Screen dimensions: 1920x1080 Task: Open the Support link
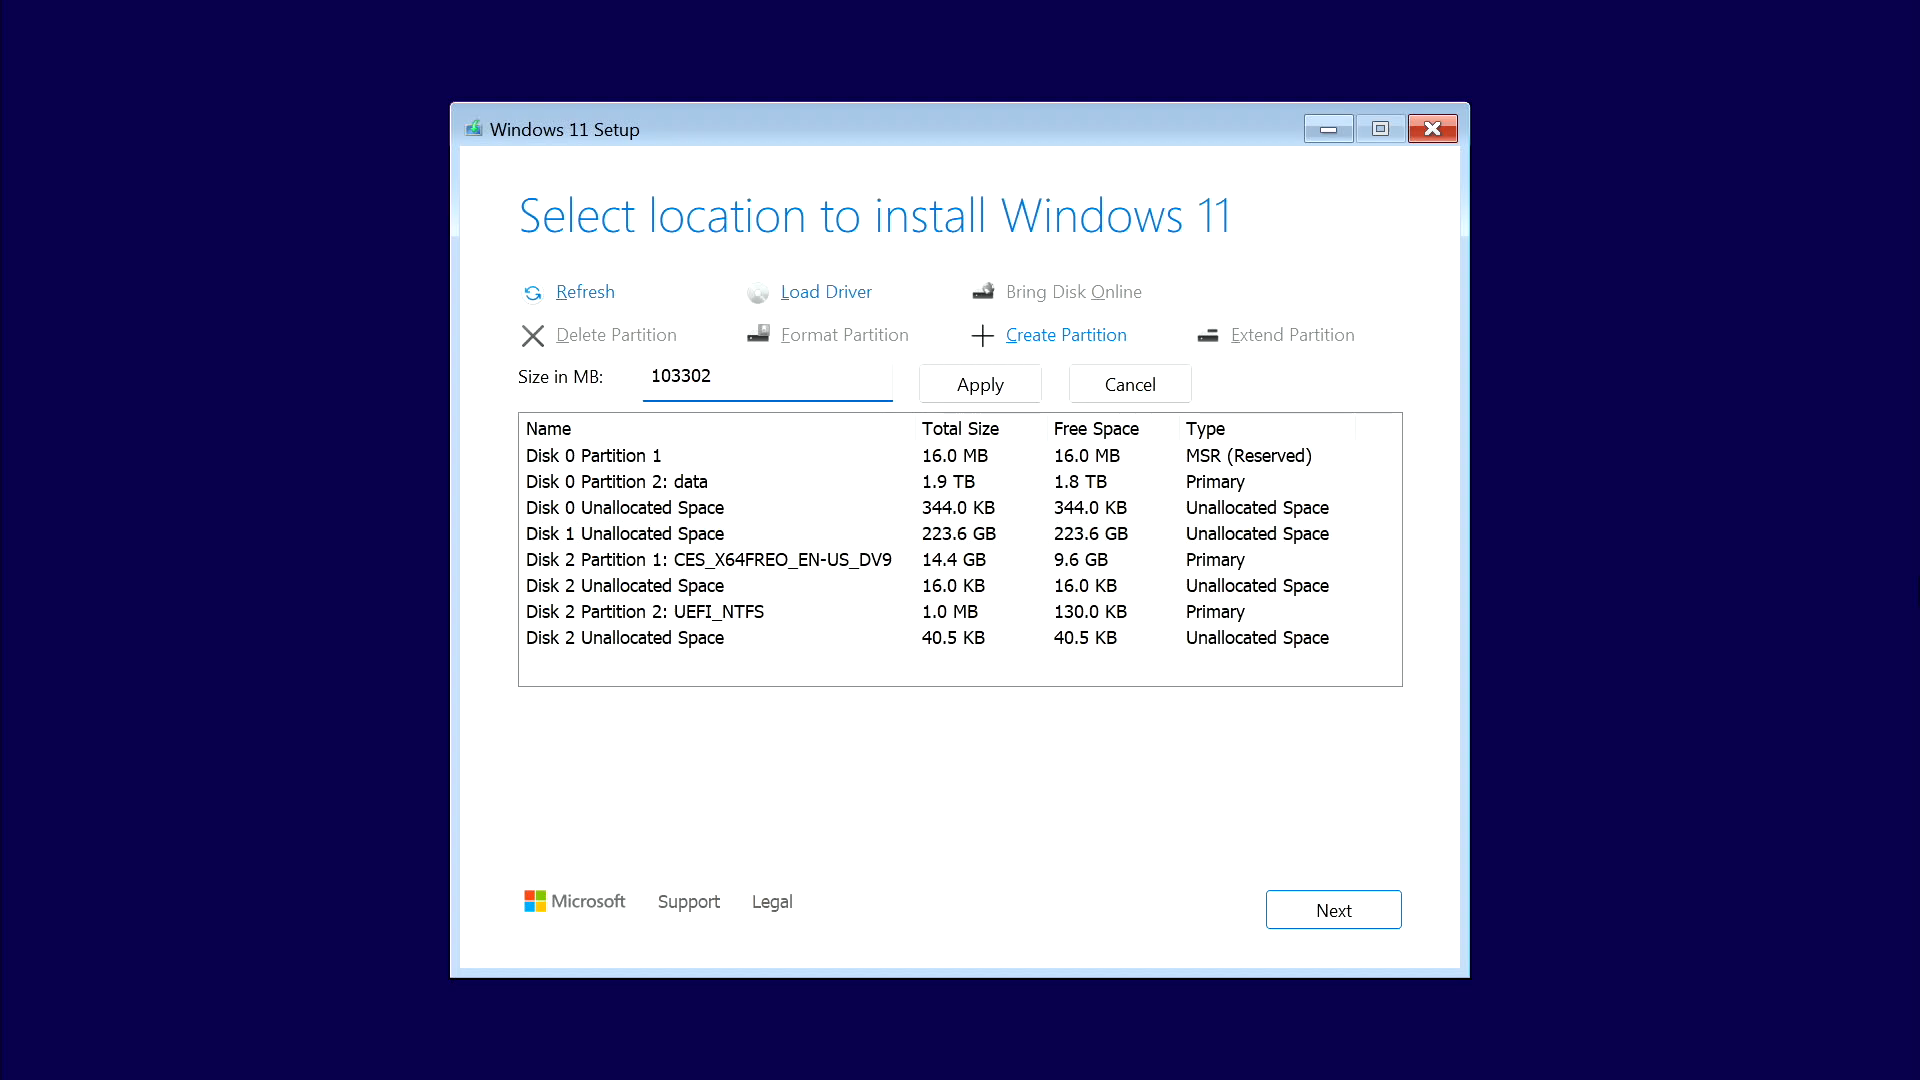point(689,902)
